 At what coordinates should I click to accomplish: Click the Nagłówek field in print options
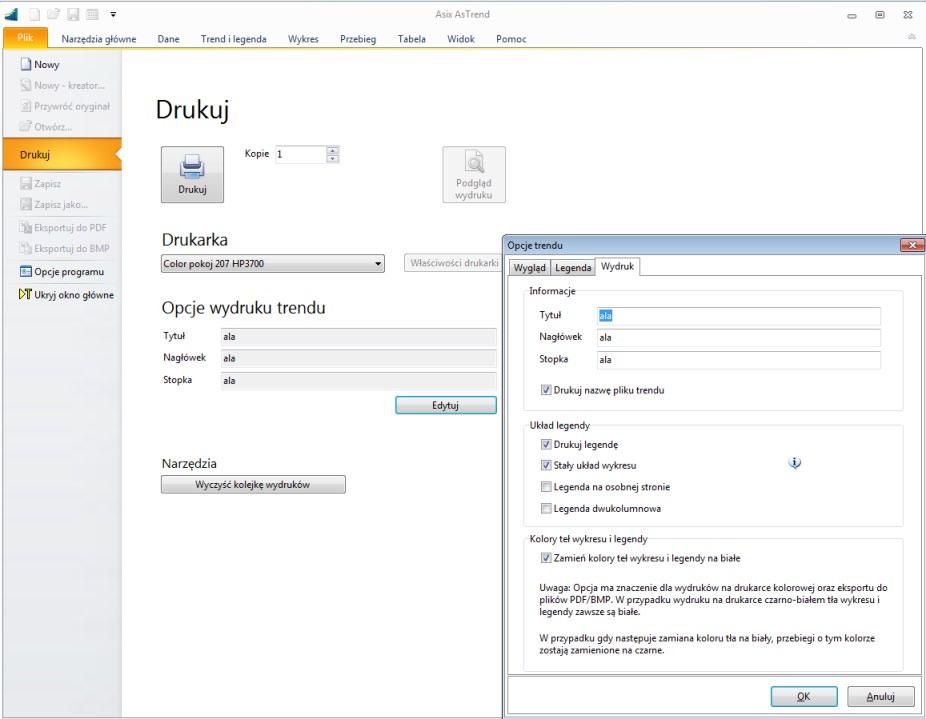click(x=358, y=358)
